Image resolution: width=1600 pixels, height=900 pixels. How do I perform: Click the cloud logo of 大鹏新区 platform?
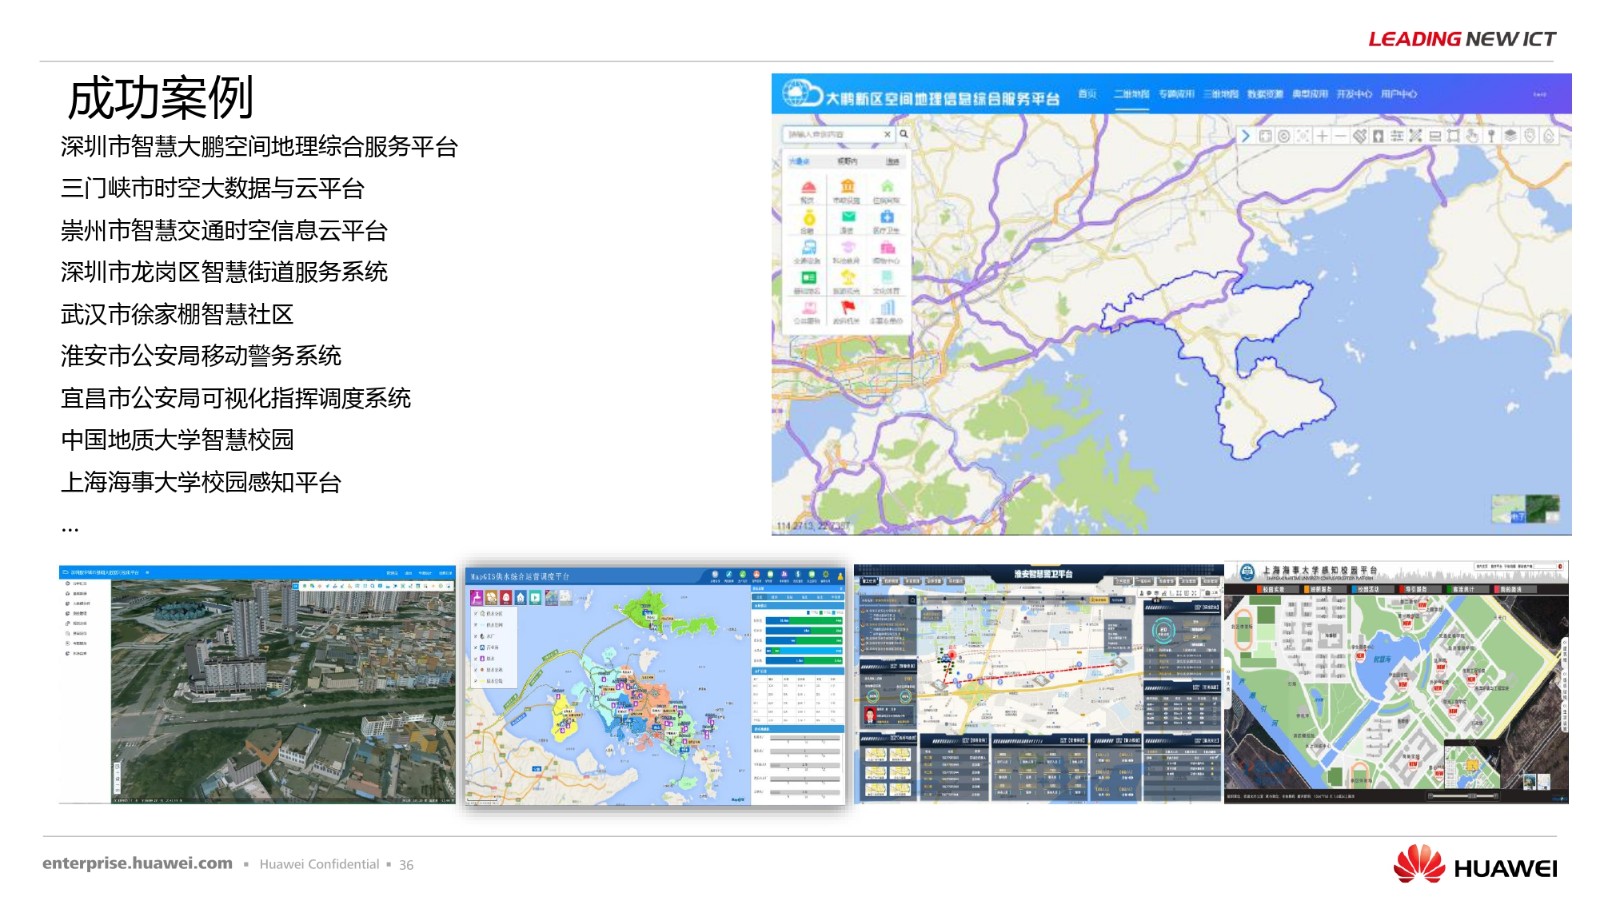pyautogui.click(x=801, y=93)
